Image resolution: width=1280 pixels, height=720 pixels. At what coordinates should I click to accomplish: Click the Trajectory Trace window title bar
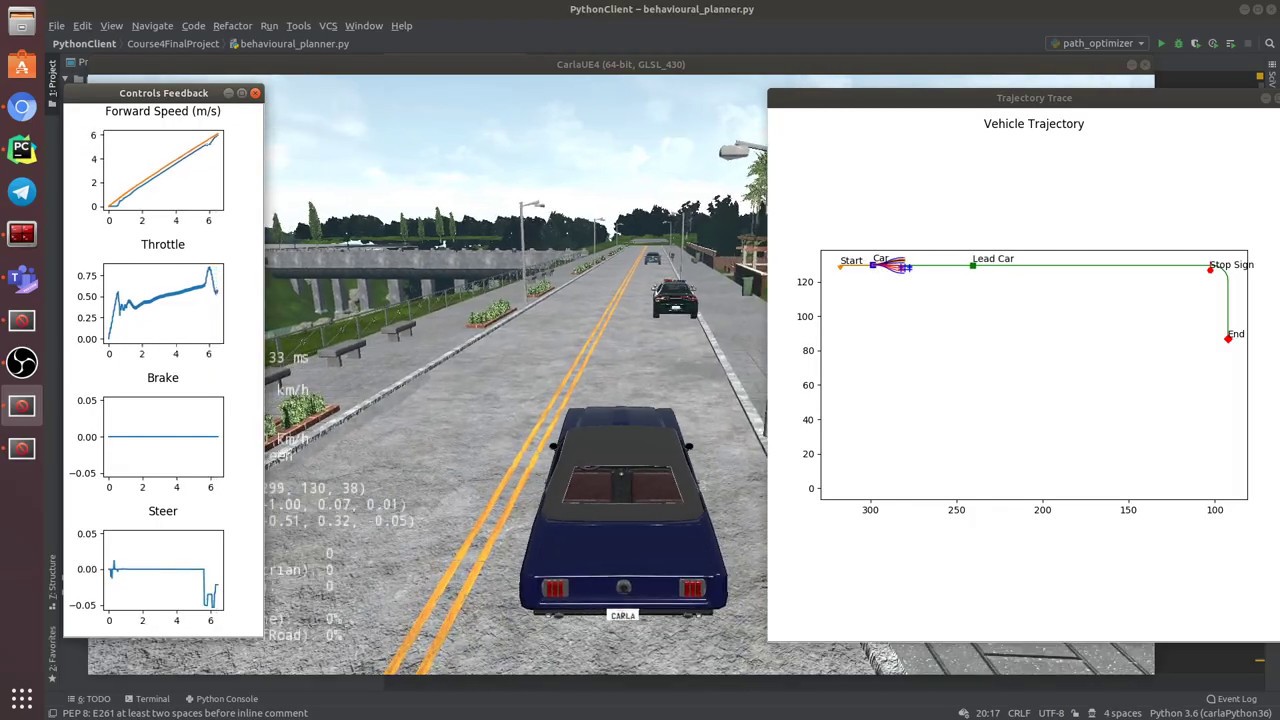click(1023, 98)
